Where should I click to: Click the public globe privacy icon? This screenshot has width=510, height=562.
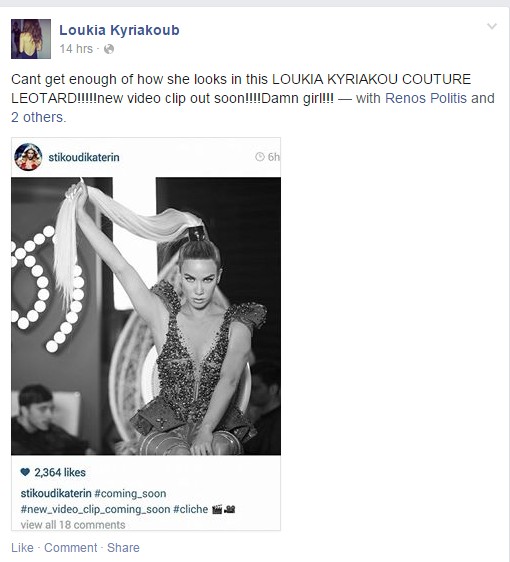[109, 49]
